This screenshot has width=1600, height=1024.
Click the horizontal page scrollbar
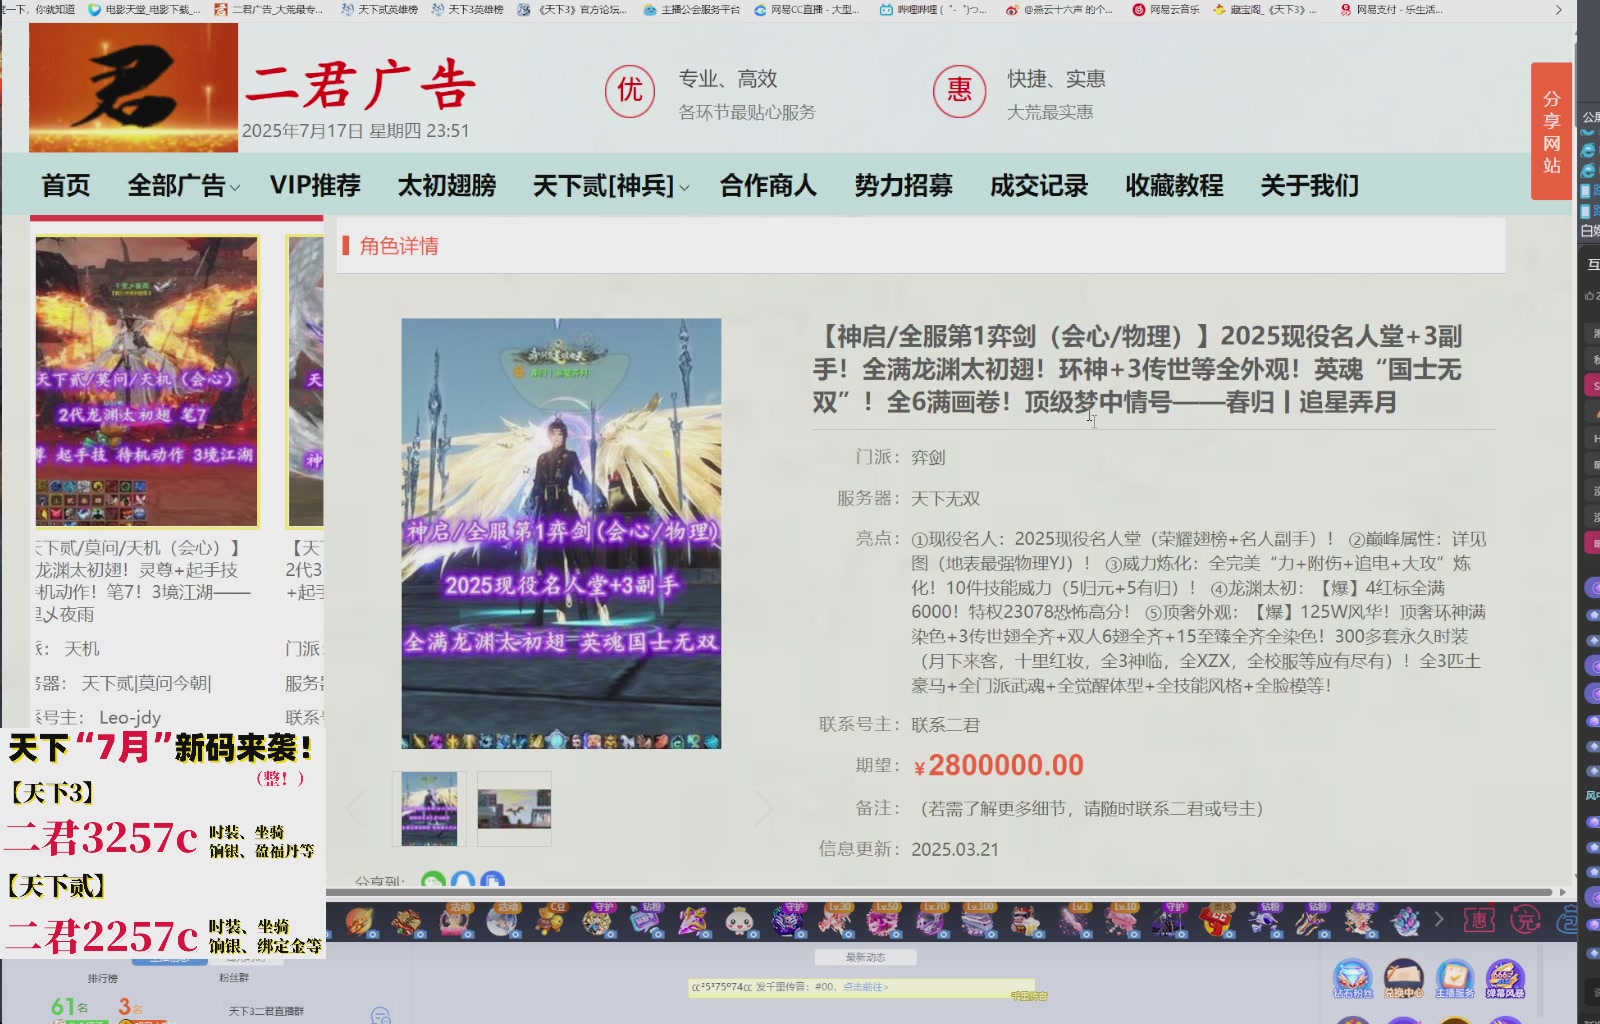pyautogui.click(x=940, y=892)
